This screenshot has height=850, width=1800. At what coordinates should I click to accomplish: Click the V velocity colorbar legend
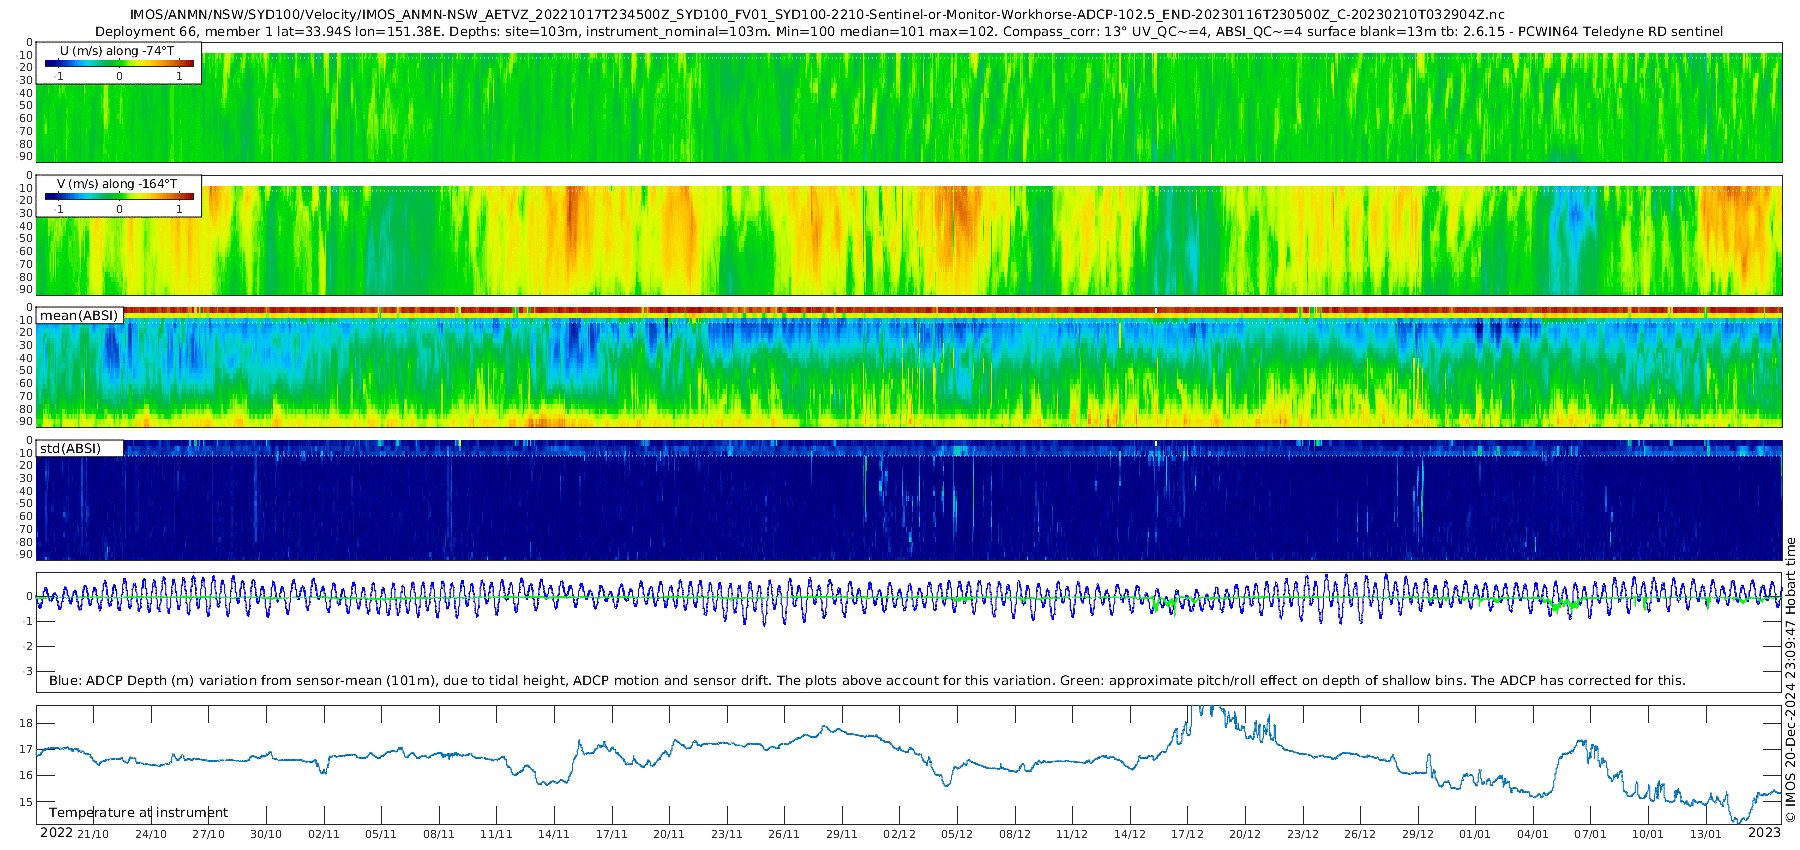(119, 196)
